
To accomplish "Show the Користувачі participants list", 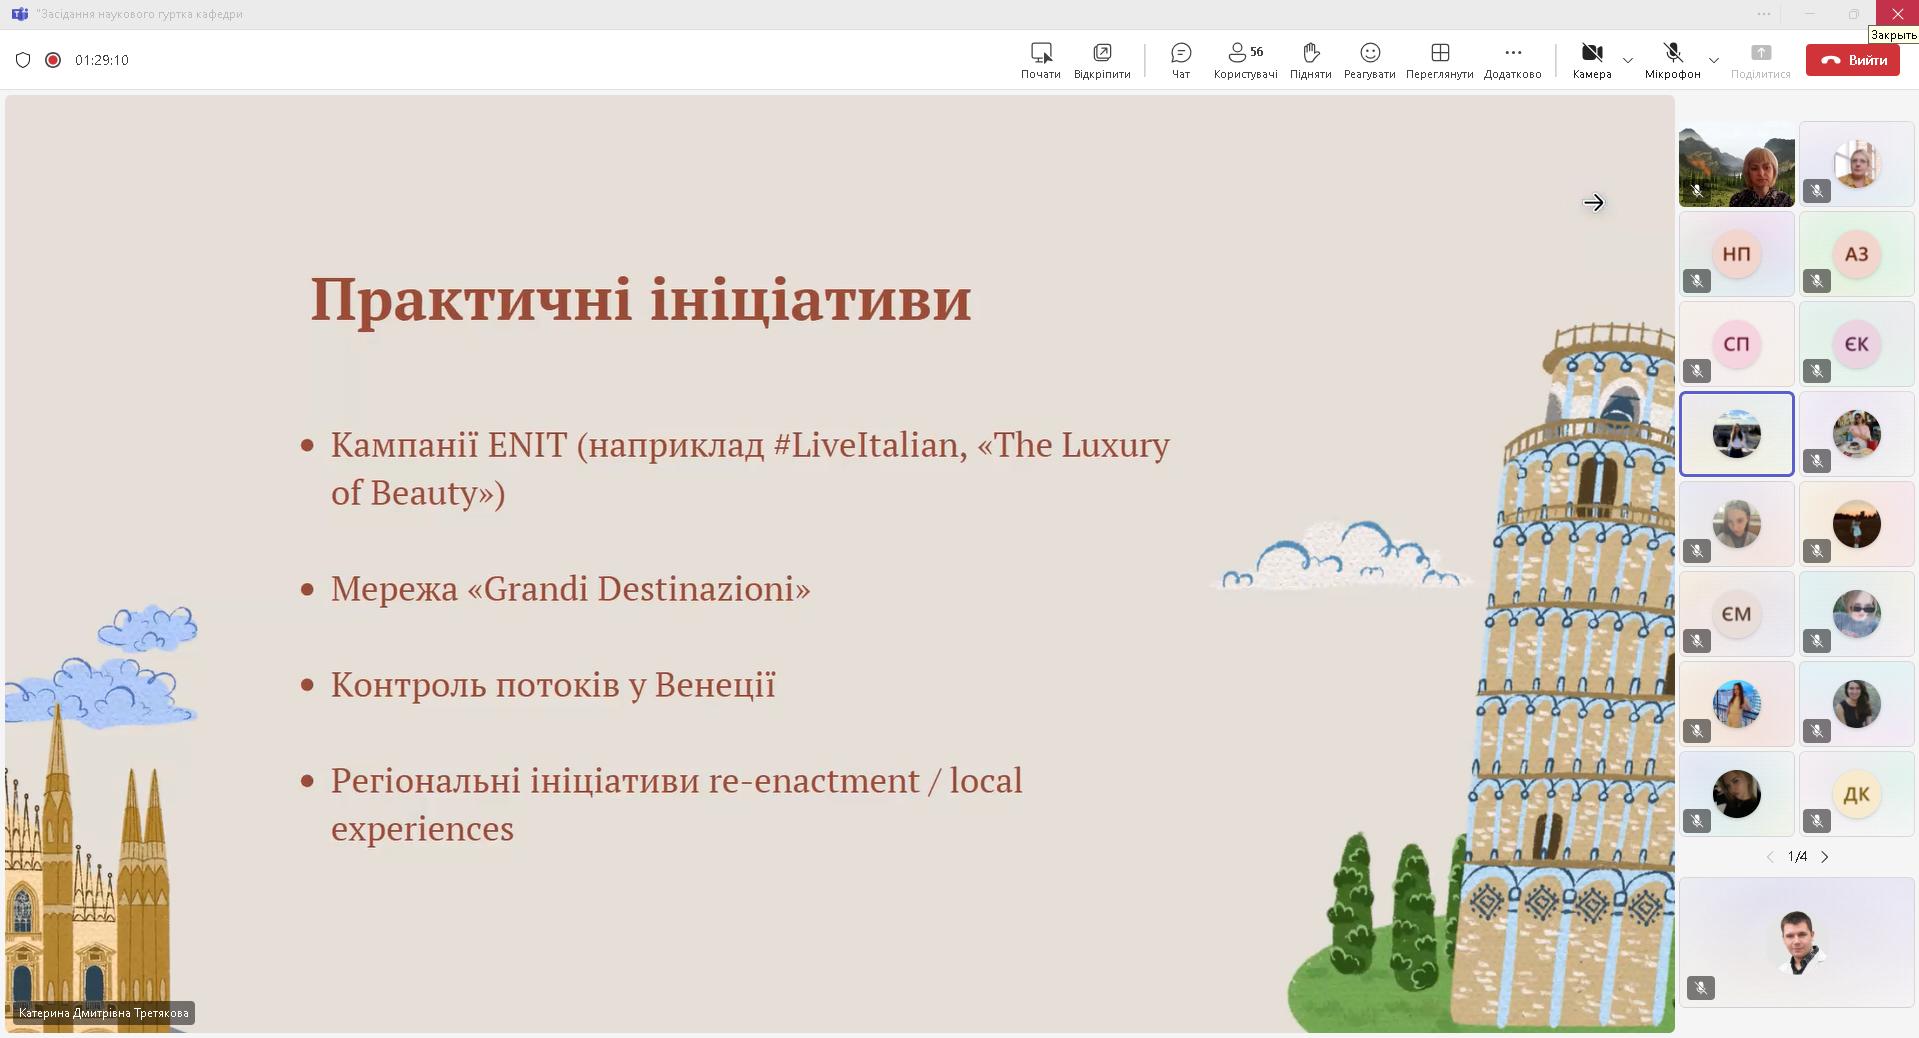I will (1245, 60).
